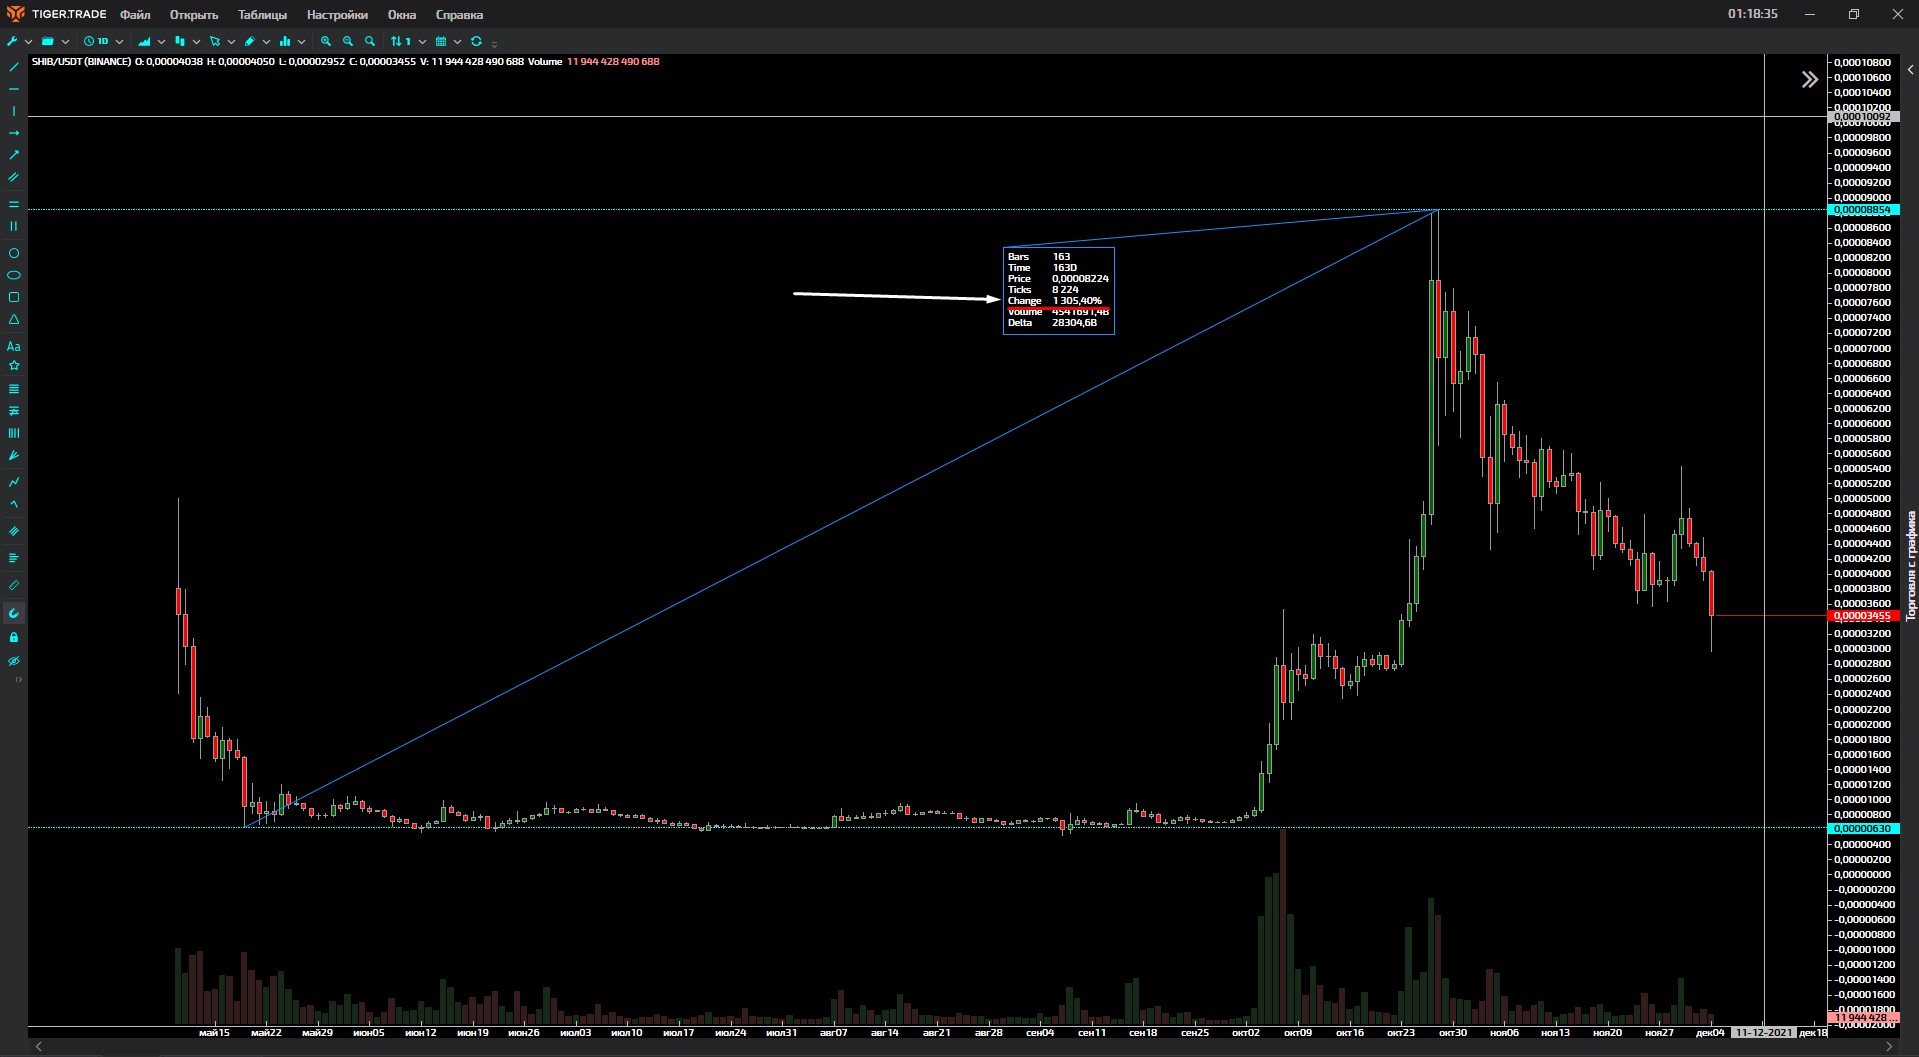Open the Торговля с графика side panel

[x=1910, y=565]
